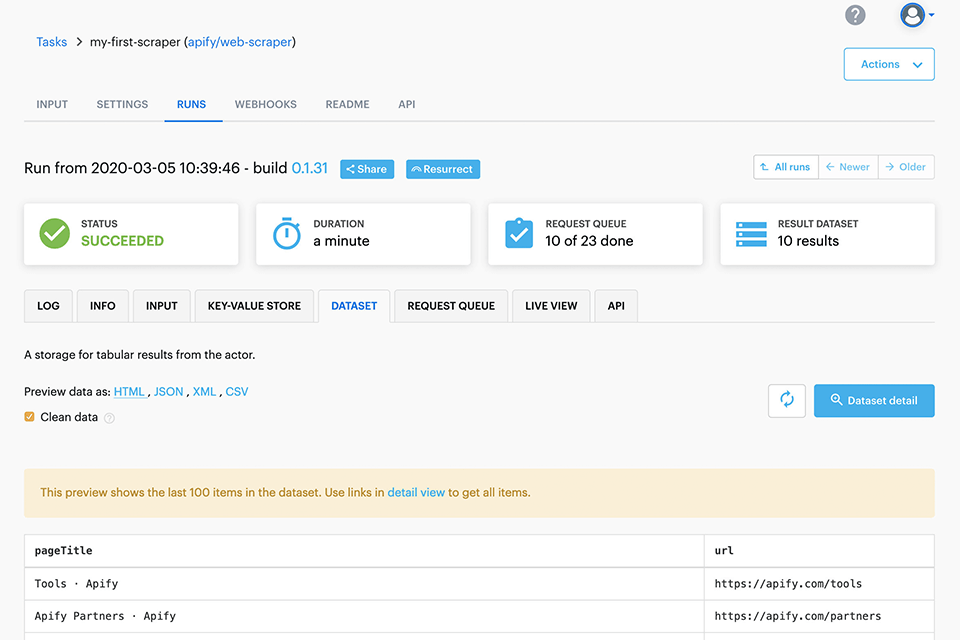This screenshot has width=960, height=640.
Task: Navigate to the Newer run
Action: pyautogui.click(x=848, y=167)
